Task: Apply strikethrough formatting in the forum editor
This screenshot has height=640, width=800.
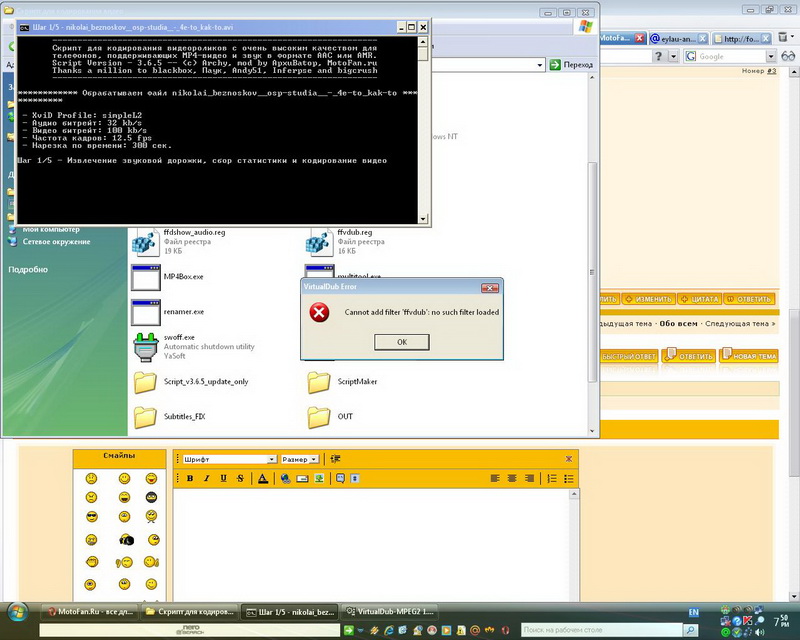Action: [x=240, y=478]
